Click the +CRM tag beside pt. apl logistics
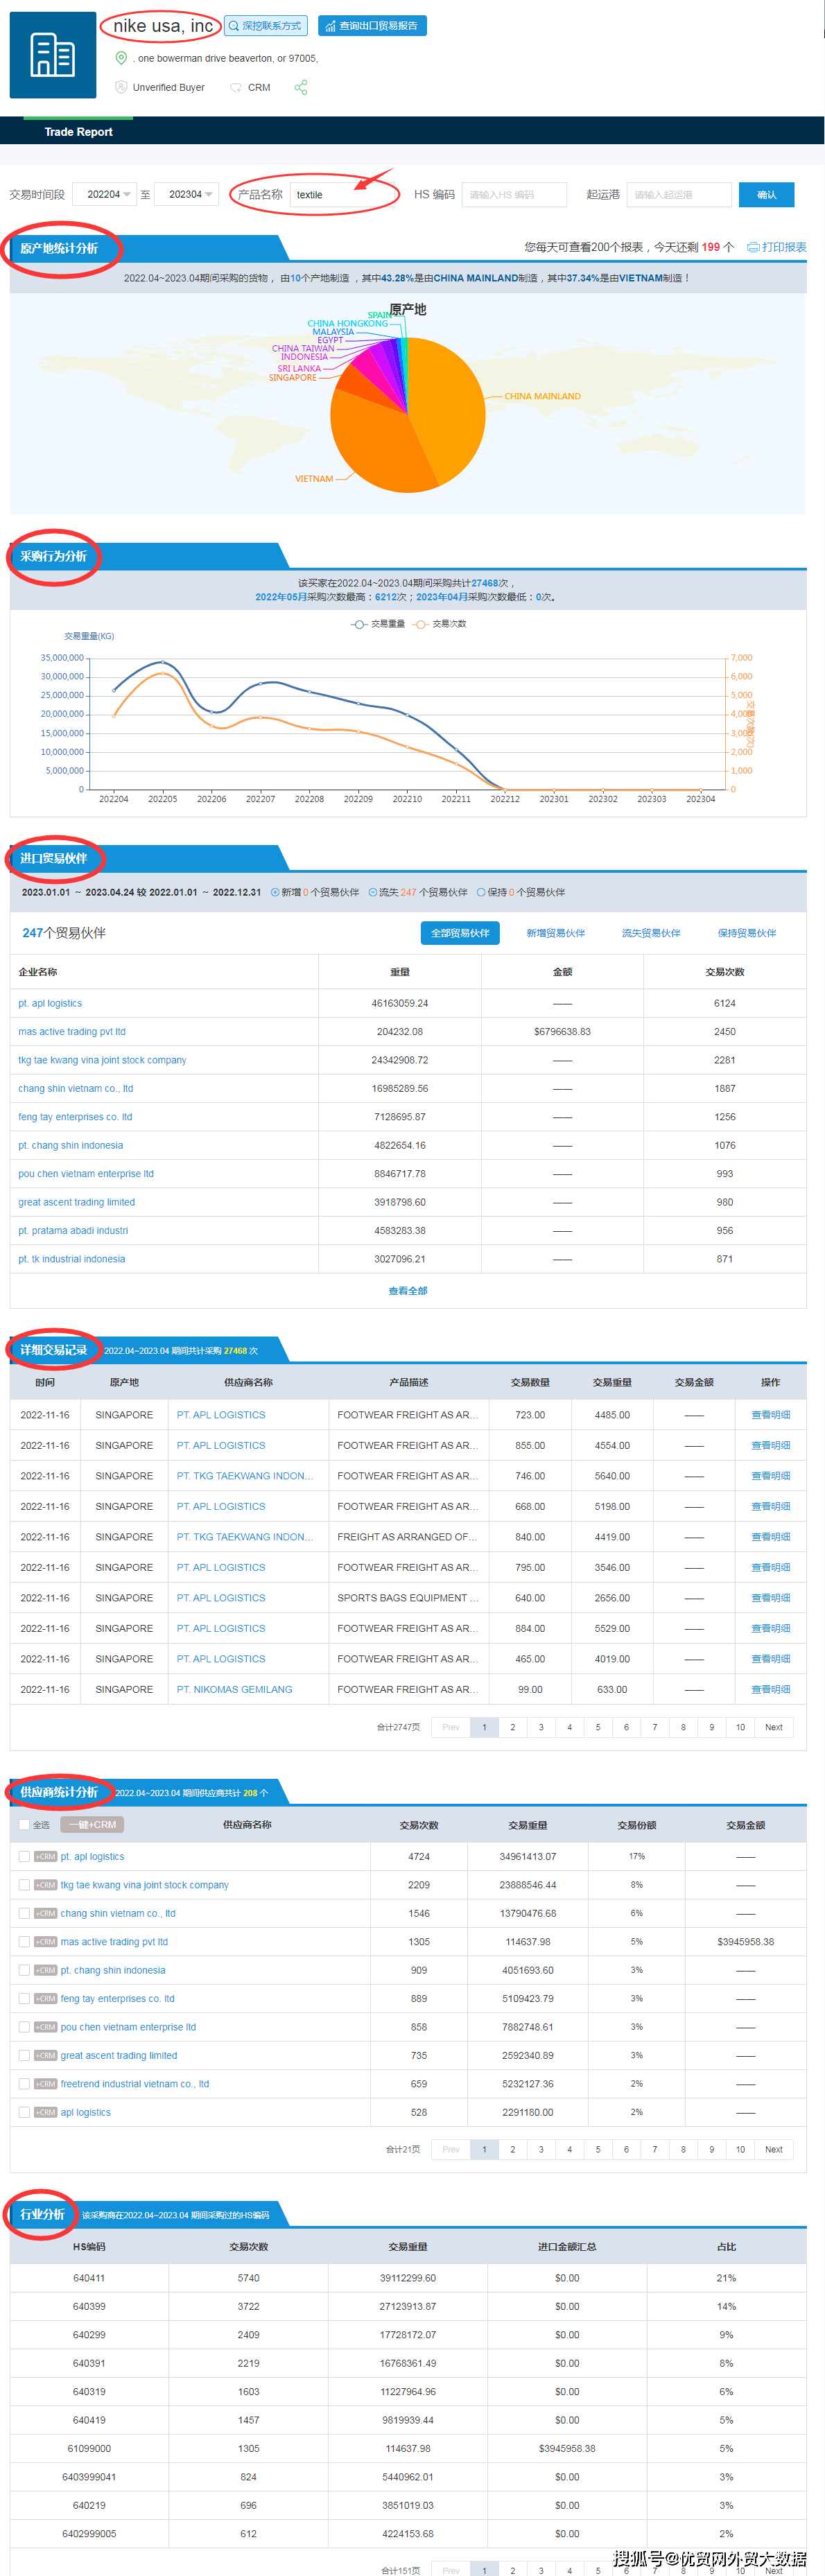825x2576 pixels. tap(45, 1856)
